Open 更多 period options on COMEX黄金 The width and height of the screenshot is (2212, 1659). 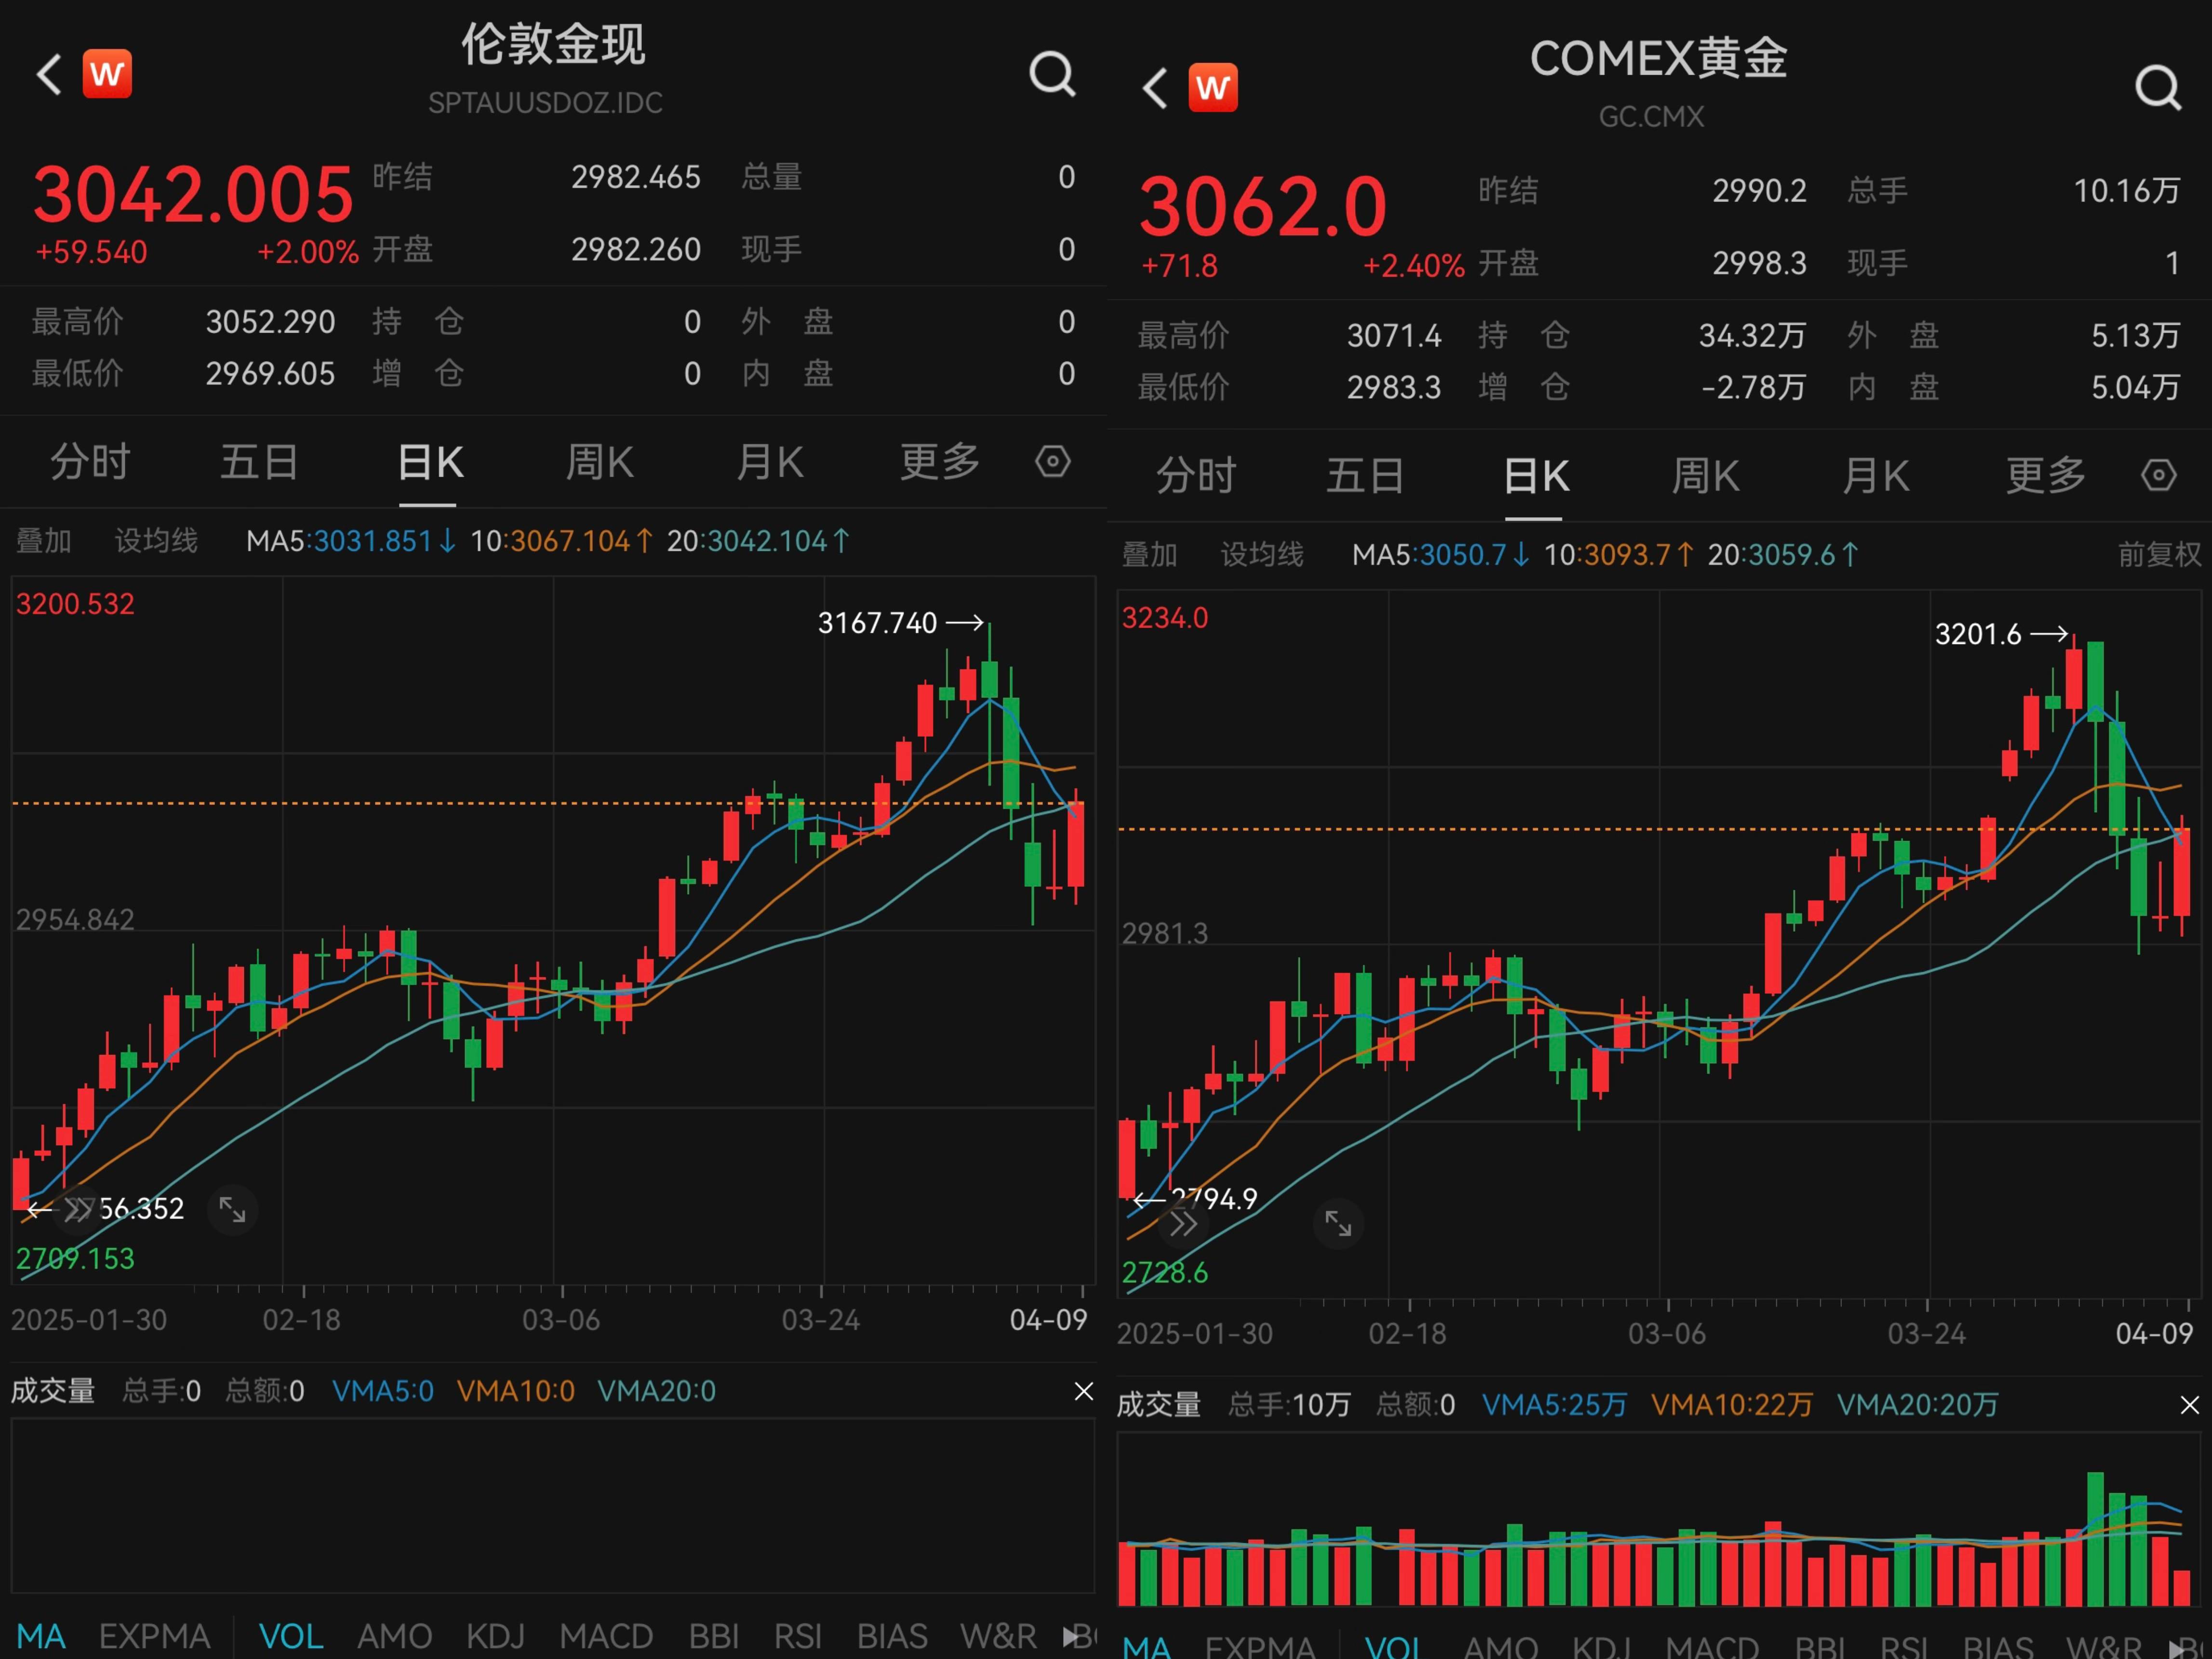click(x=2045, y=475)
